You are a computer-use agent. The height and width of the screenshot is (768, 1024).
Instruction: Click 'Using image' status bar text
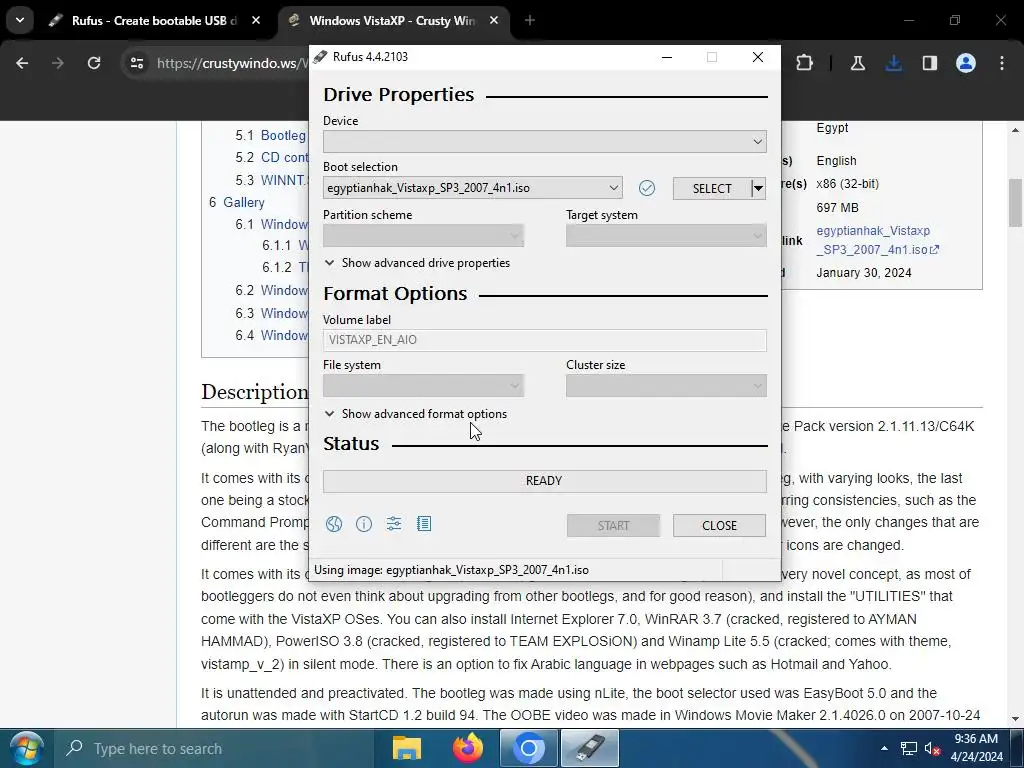(x=451, y=569)
